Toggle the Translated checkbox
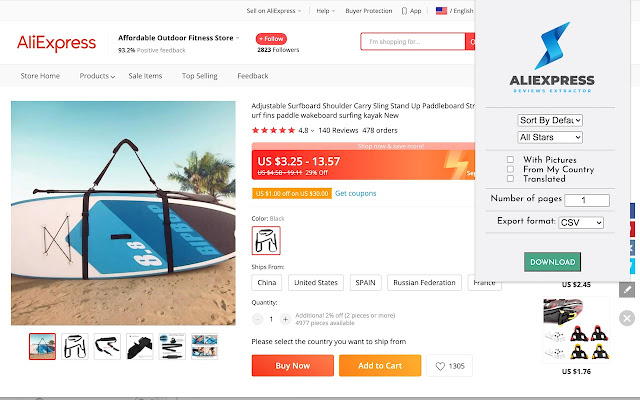The width and height of the screenshot is (640, 400). (x=510, y=180)
